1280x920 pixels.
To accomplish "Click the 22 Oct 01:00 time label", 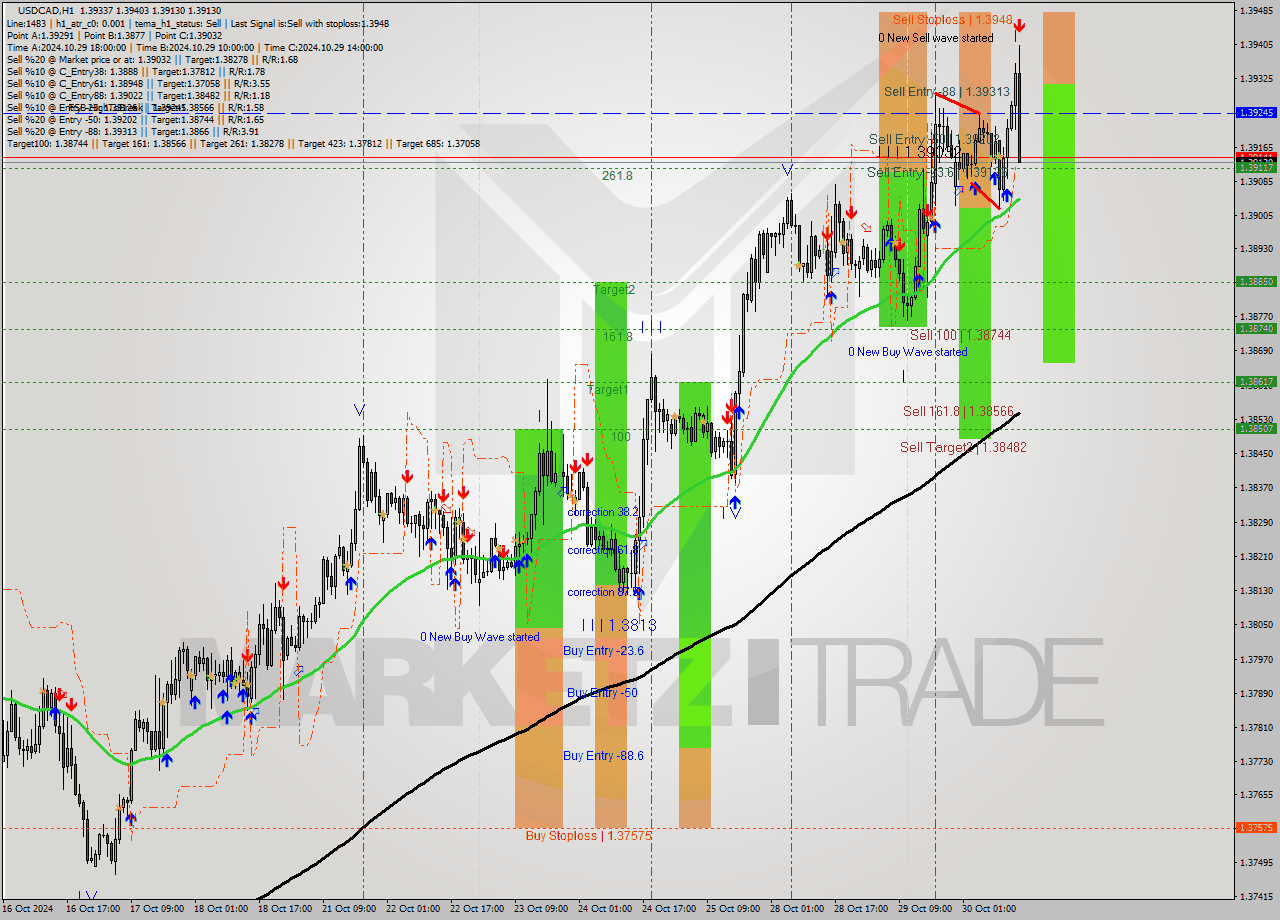I will pos(413,909).
